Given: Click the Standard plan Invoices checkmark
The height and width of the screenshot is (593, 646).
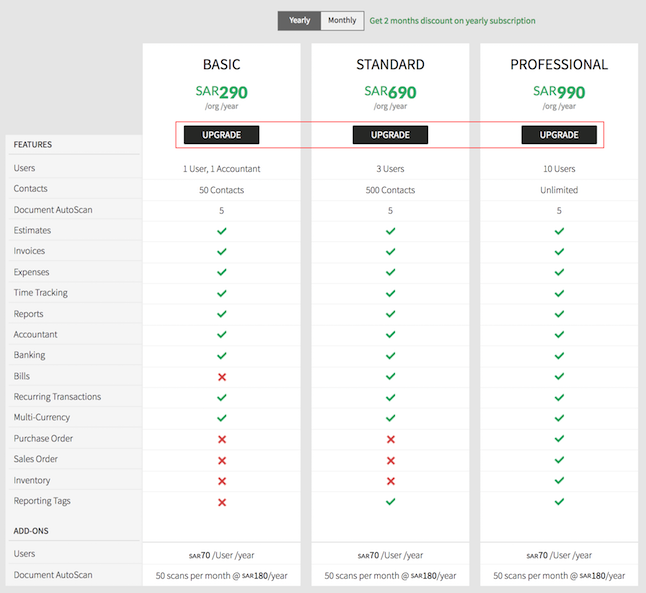Looking at the screenshot, I should tap(391, 251).
